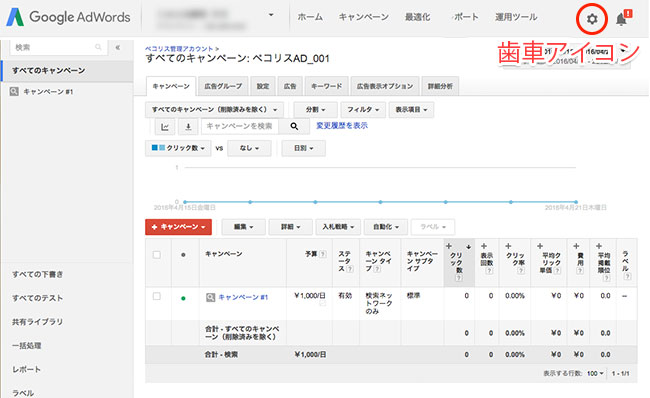This screenshot has width=650, height=398.
Task: Open the account selector dropdown arrow
Action: click(x=271, y=15)
